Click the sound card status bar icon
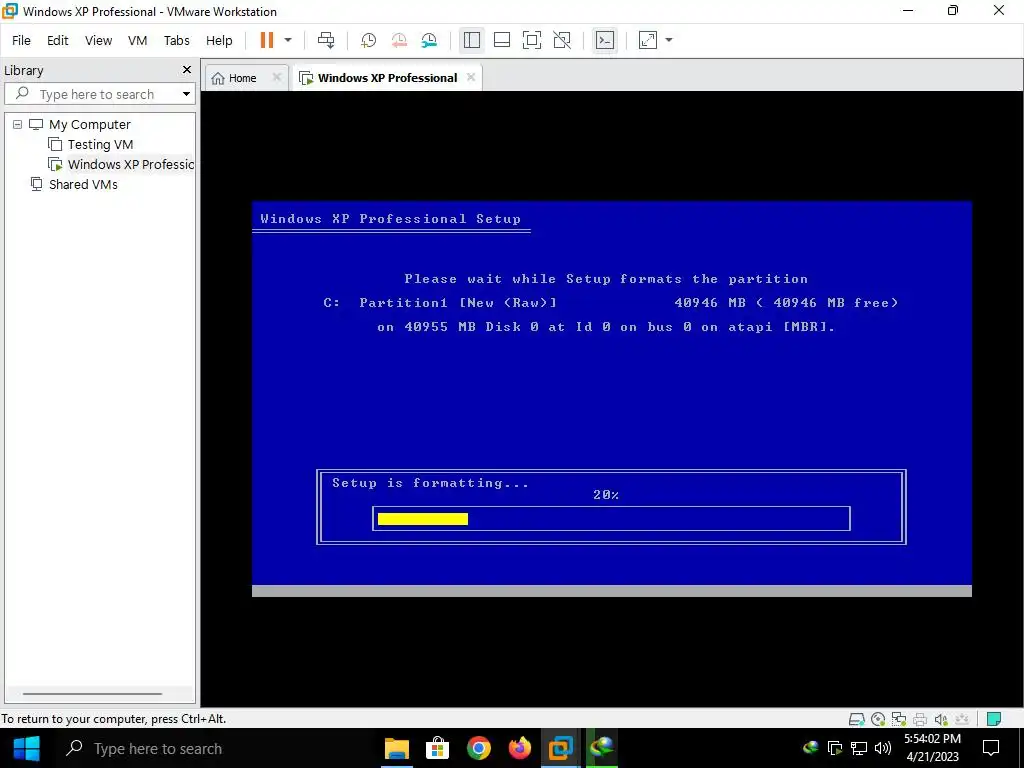The image size is (1024, 768). pyautogui.click(x=940, y=719)
